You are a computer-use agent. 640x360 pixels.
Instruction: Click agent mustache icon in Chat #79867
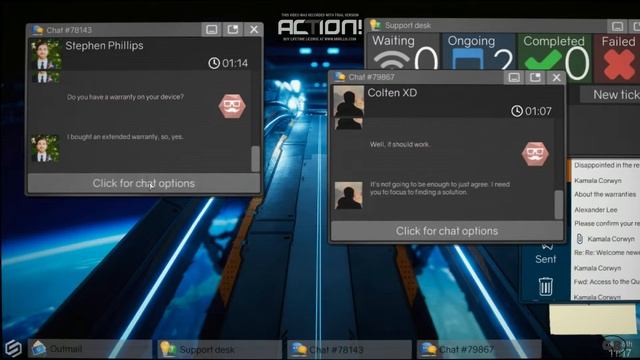(535, 154)
